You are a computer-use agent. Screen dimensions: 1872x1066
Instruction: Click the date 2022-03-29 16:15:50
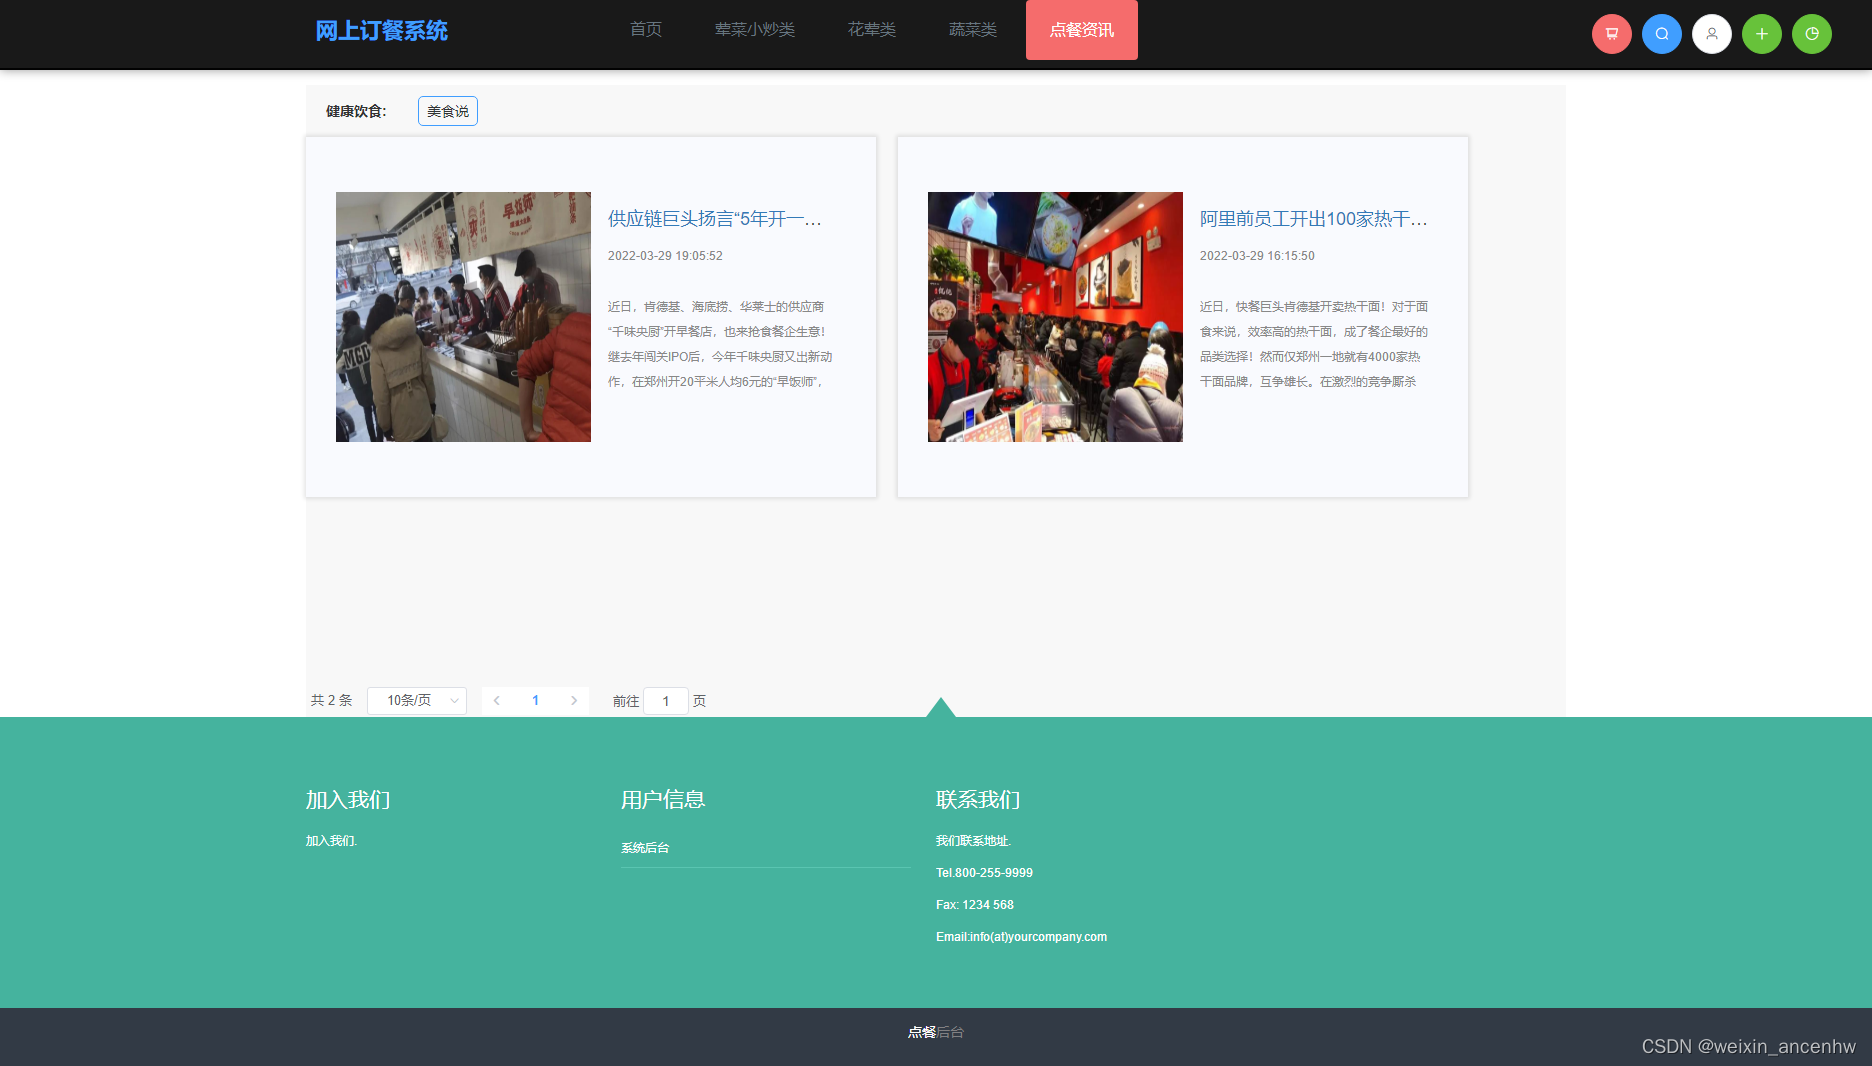(x=1257, y=256)
